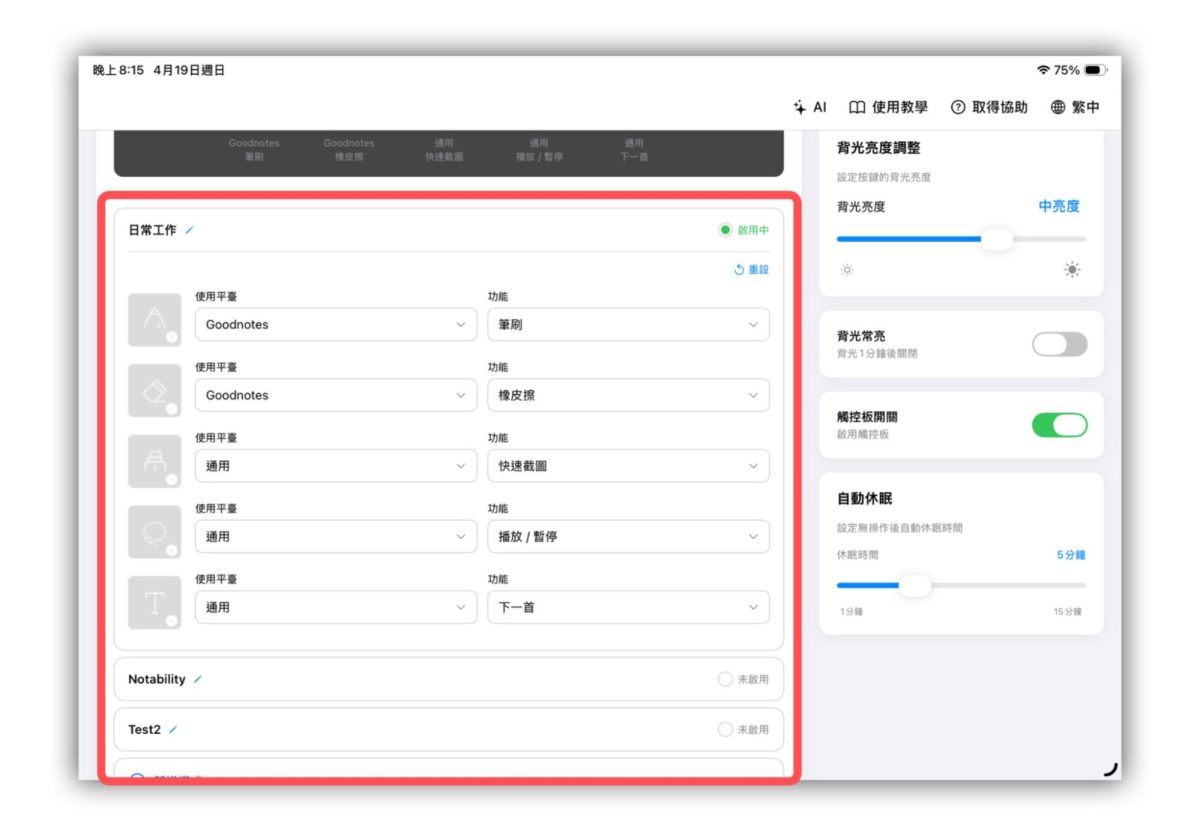Select the lasso key icon for 播放/暫停
The width and height of the screenshot is (1200, 836).
pyautogui.click(x=155, y=532)
